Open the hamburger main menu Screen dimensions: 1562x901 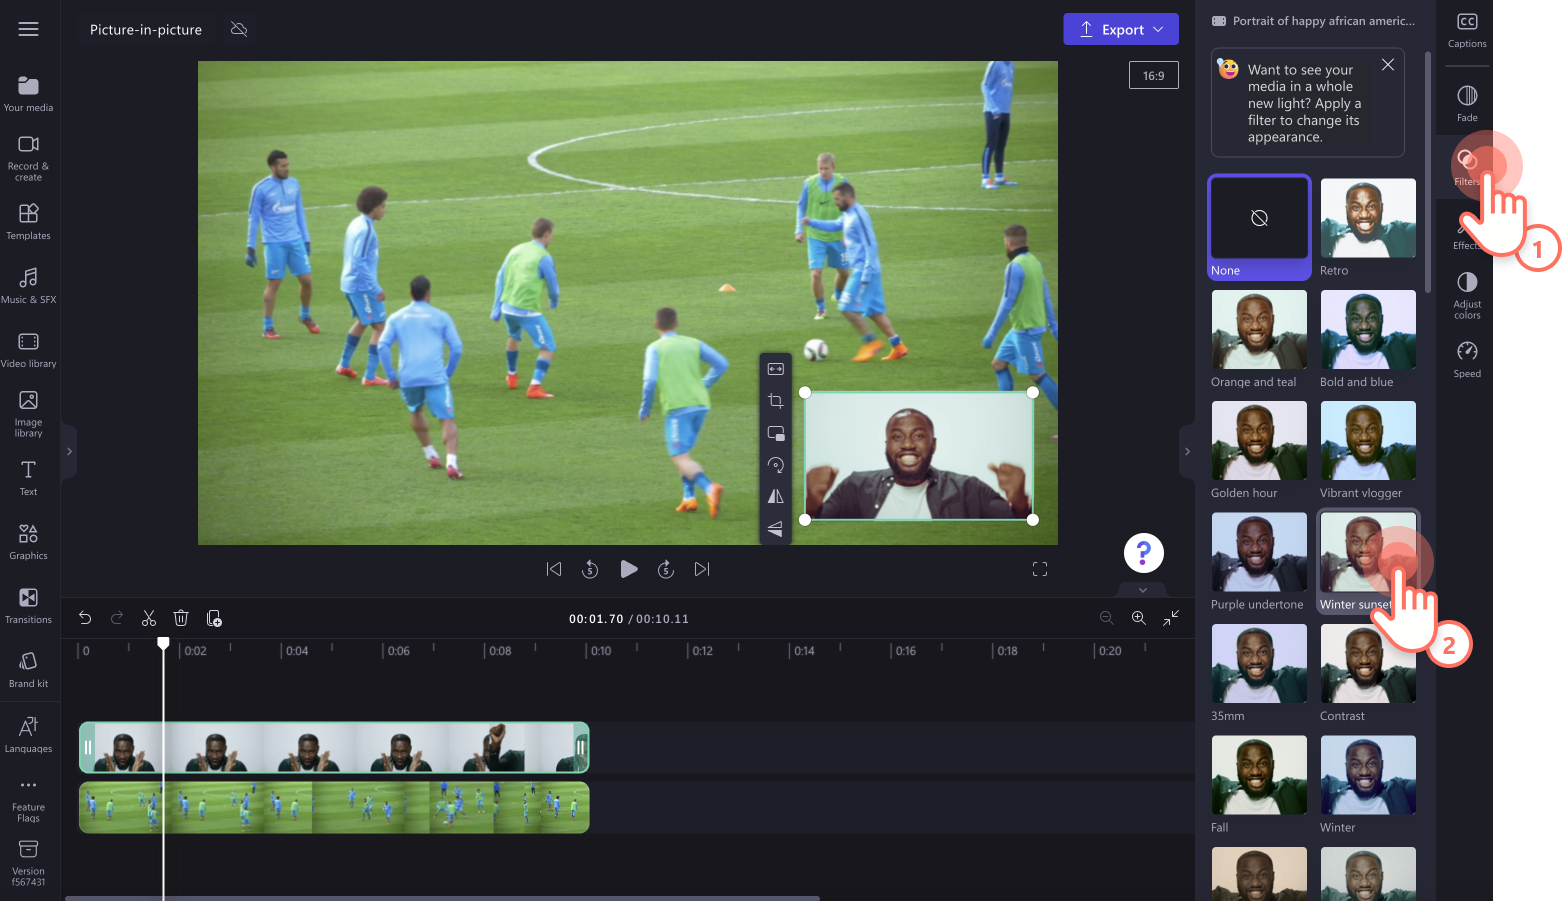click(x=28, y=29)
